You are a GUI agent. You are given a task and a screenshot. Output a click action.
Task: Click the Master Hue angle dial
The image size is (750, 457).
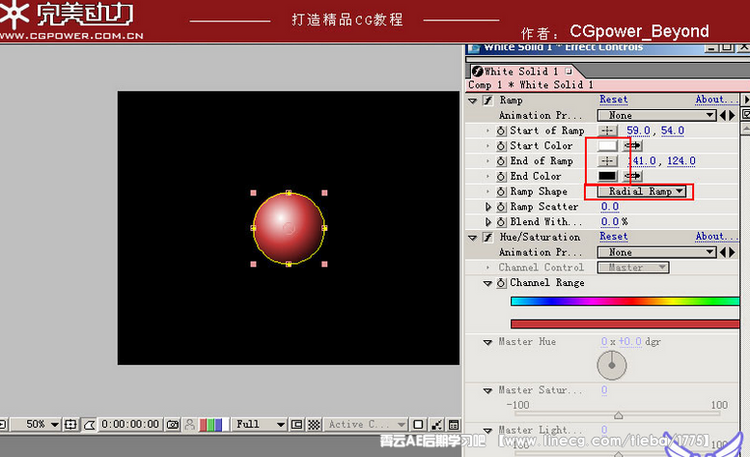[612, 366]
